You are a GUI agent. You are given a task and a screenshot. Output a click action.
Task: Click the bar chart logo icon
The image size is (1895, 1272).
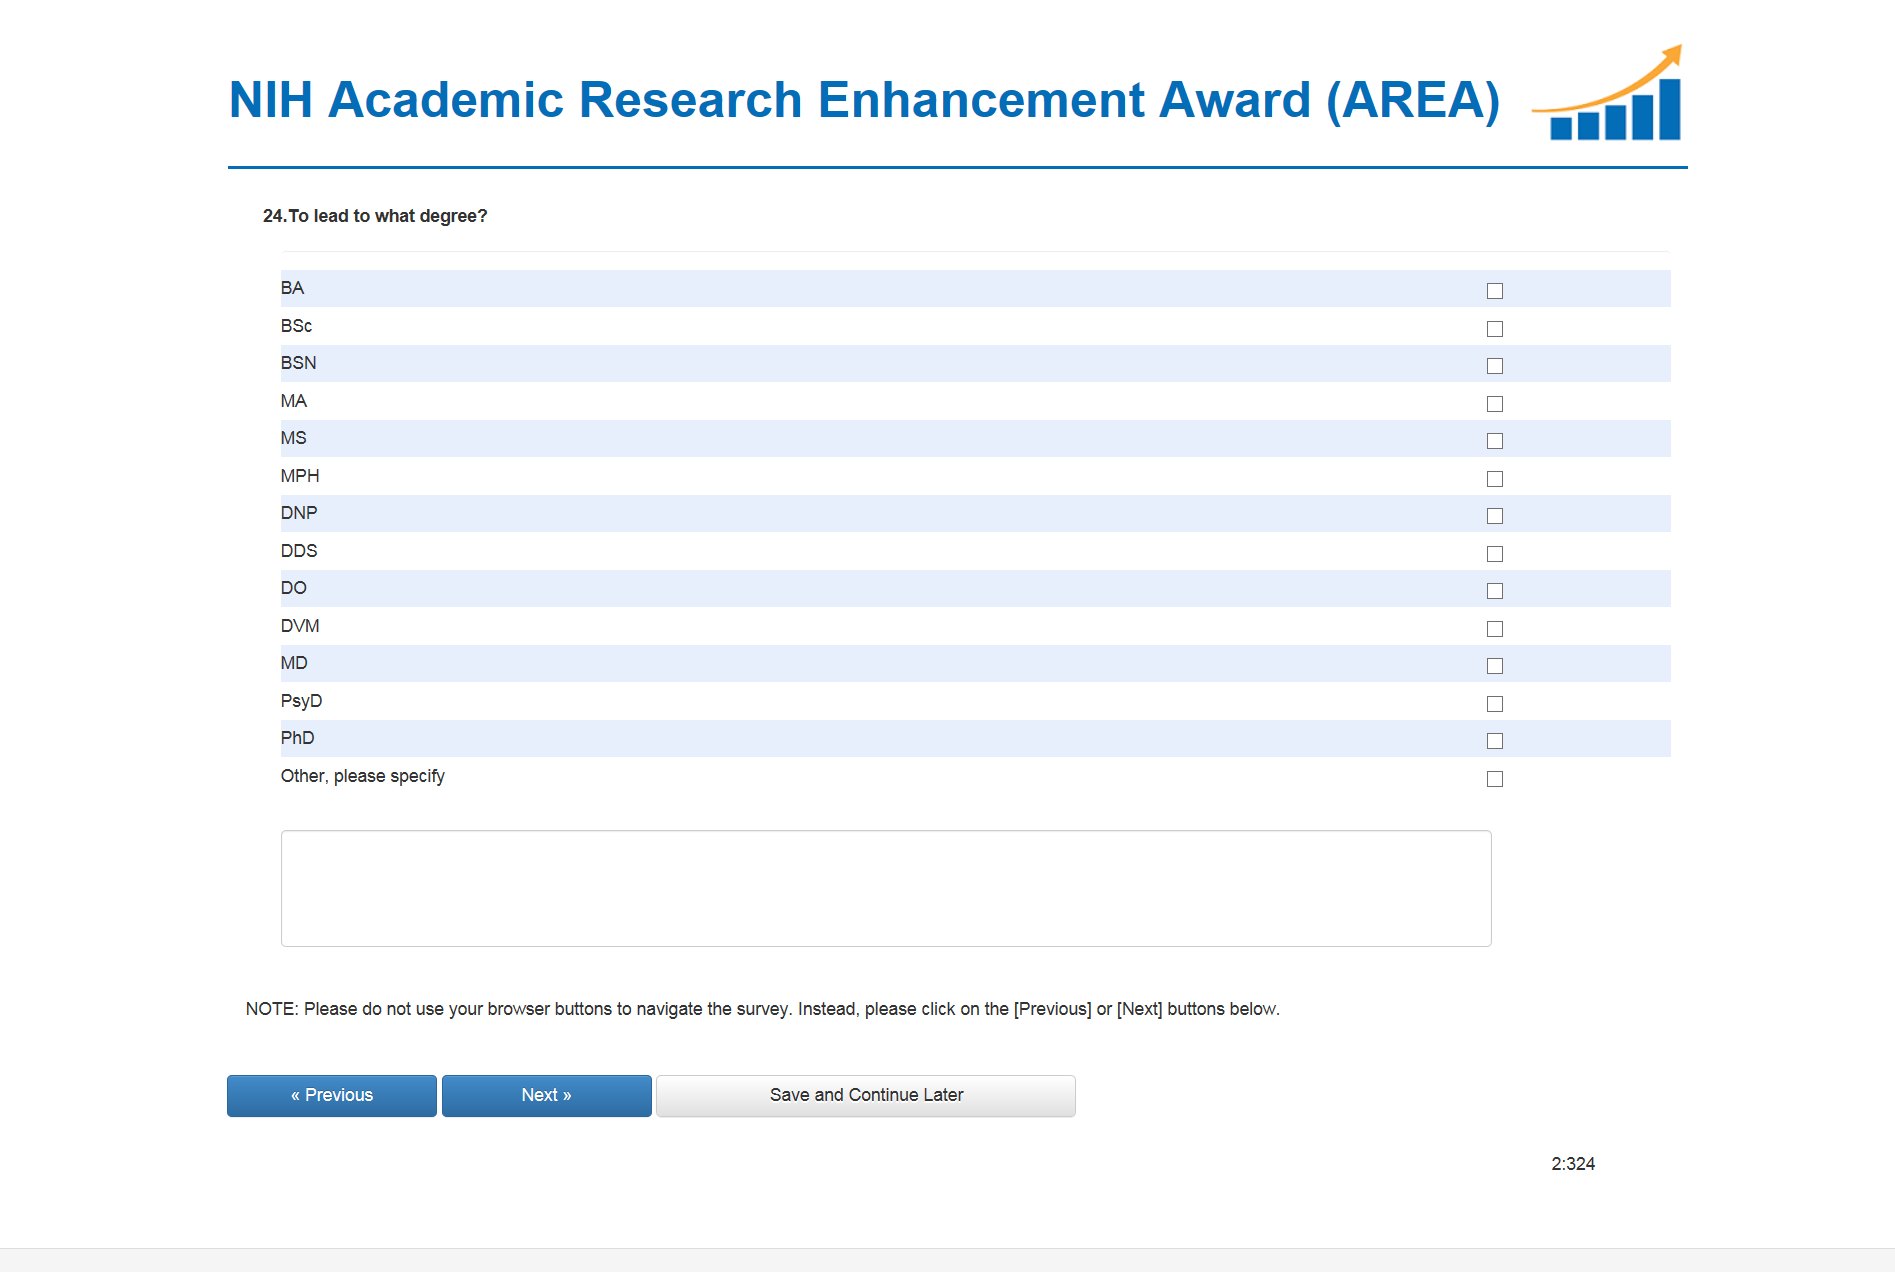1610,95
